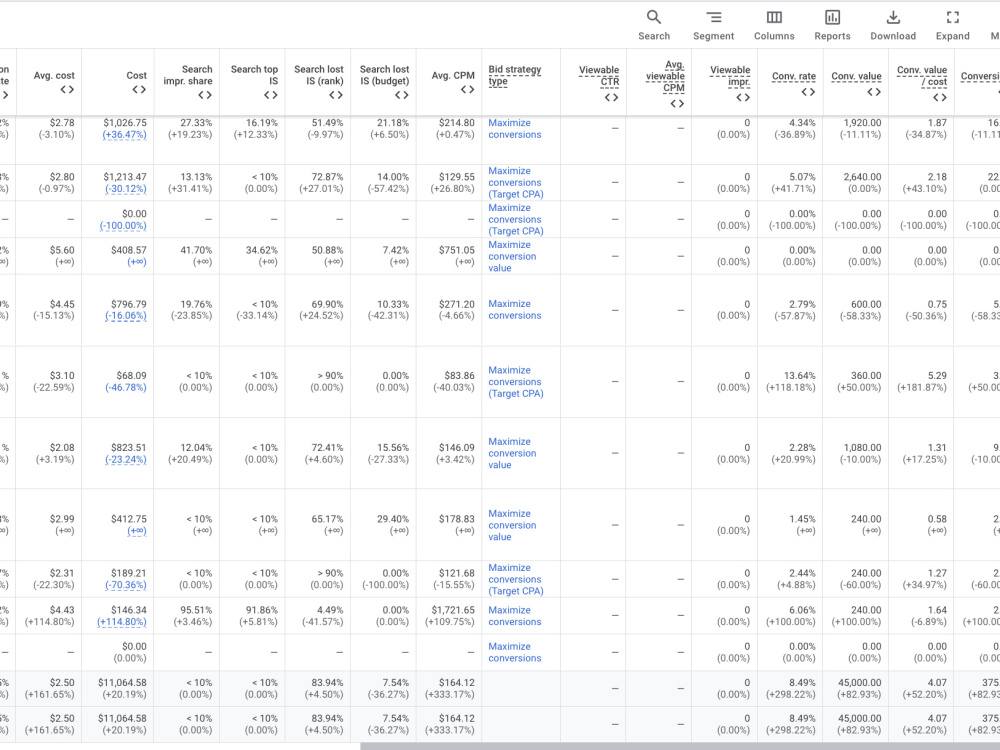Screen dimensions: 1000x750
Task: Sort by Conv. rate column header
Action: [x=794, y=76]
